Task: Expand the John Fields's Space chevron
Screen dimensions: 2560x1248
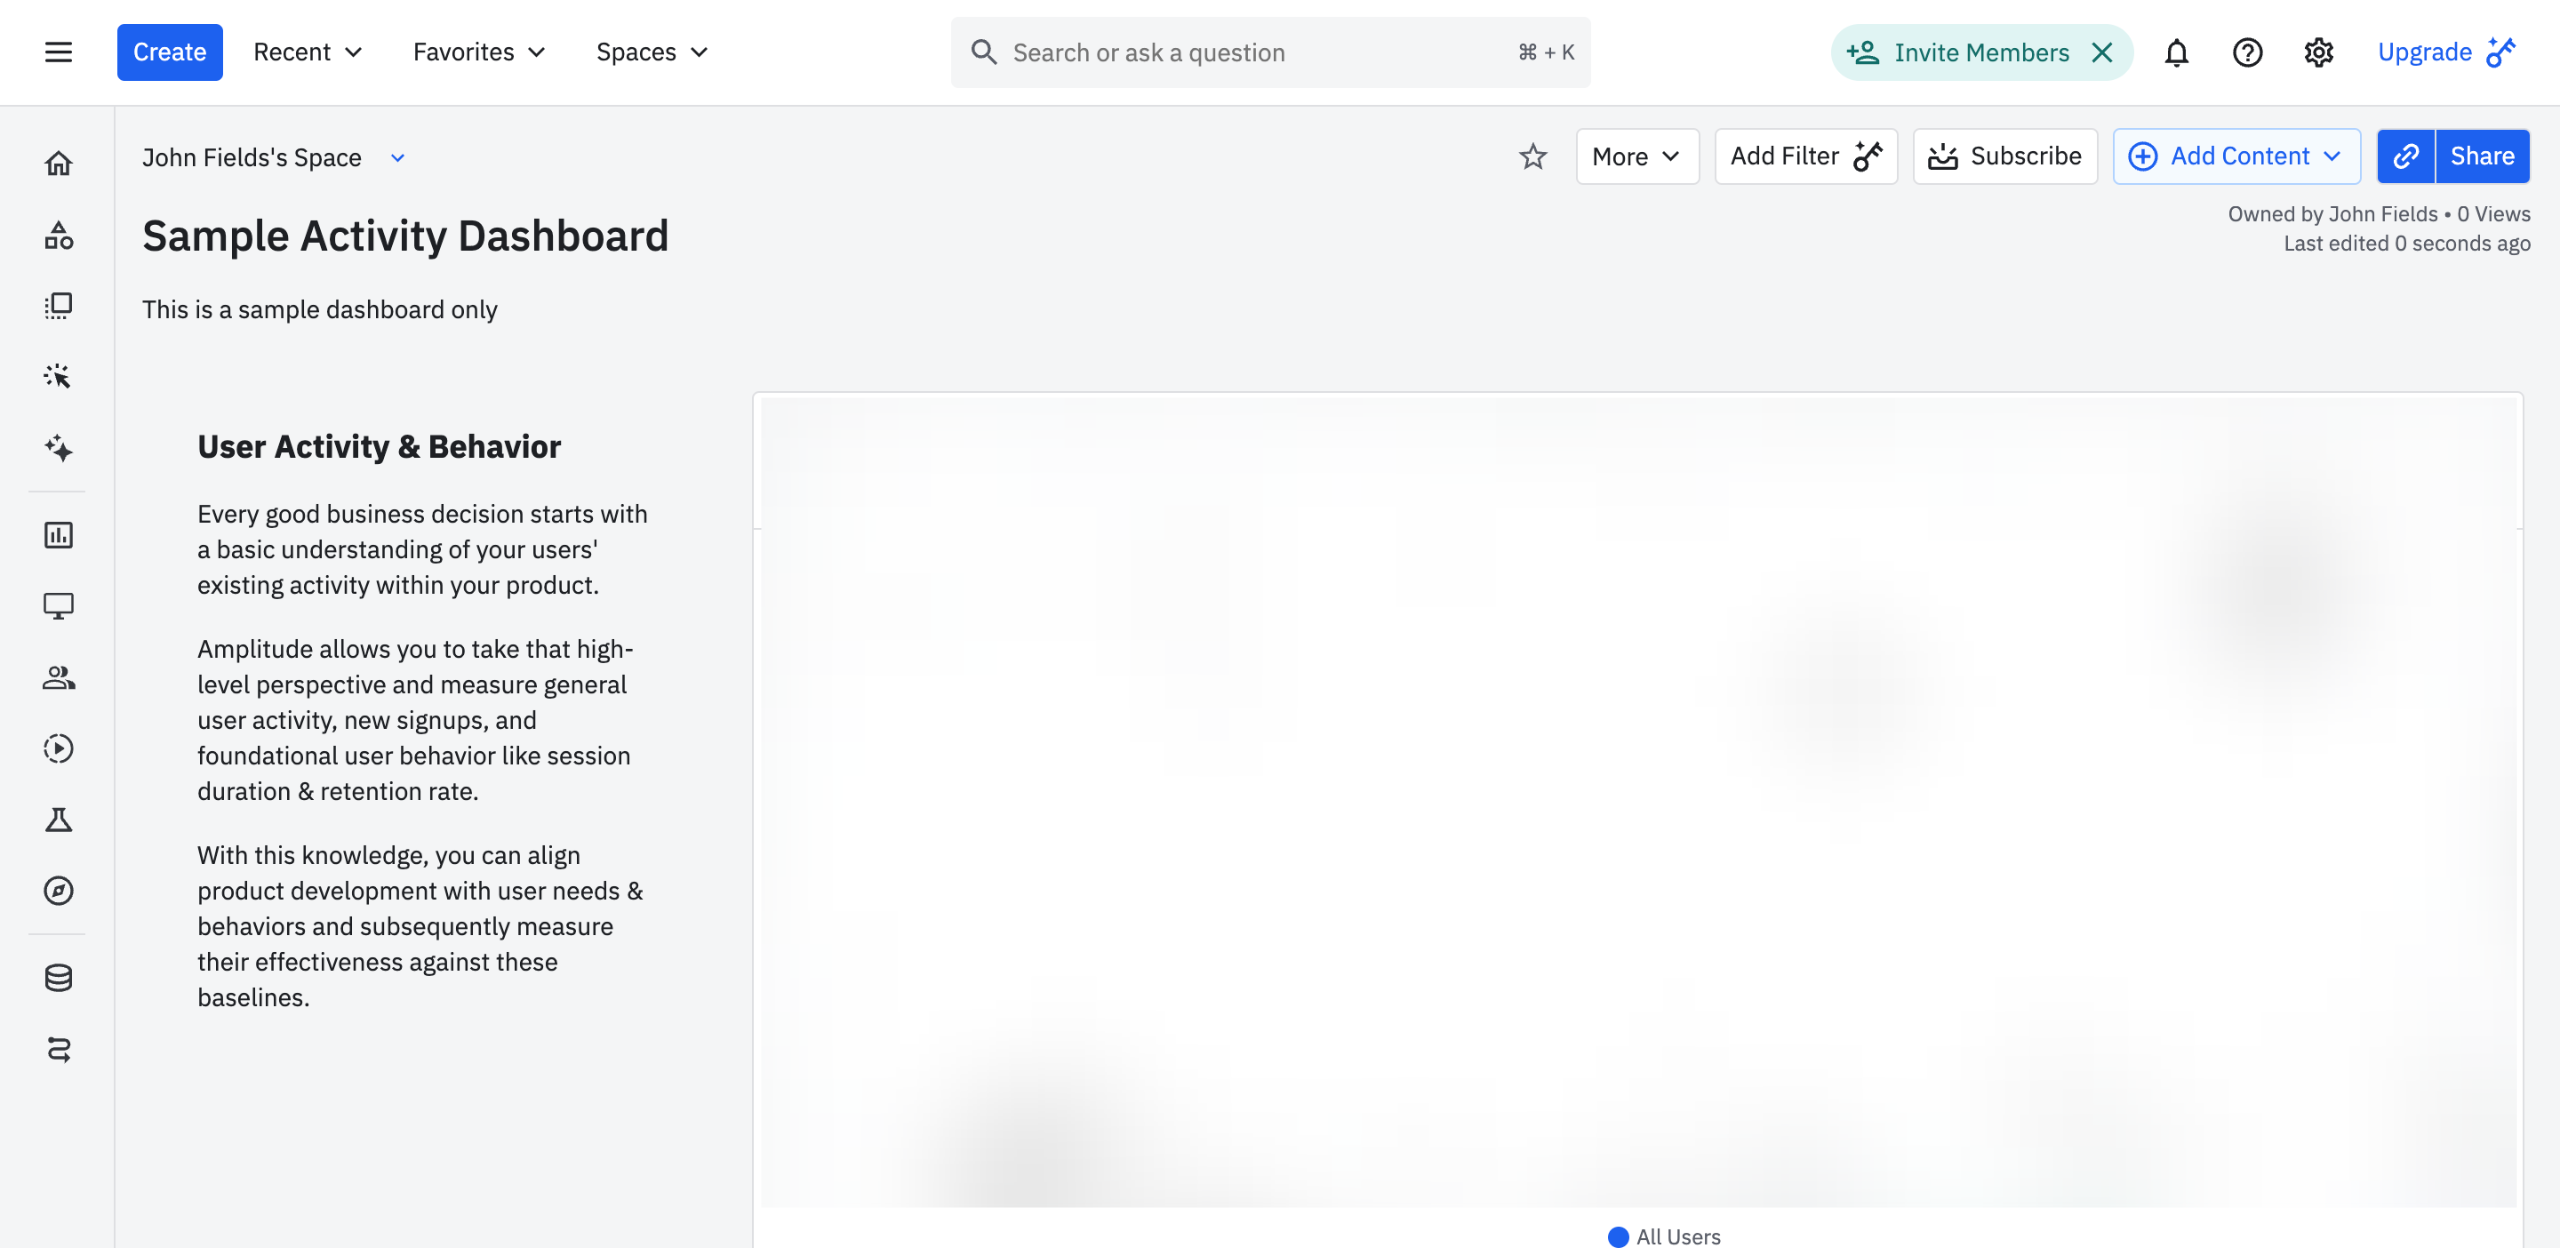Action: click(397, 158)
